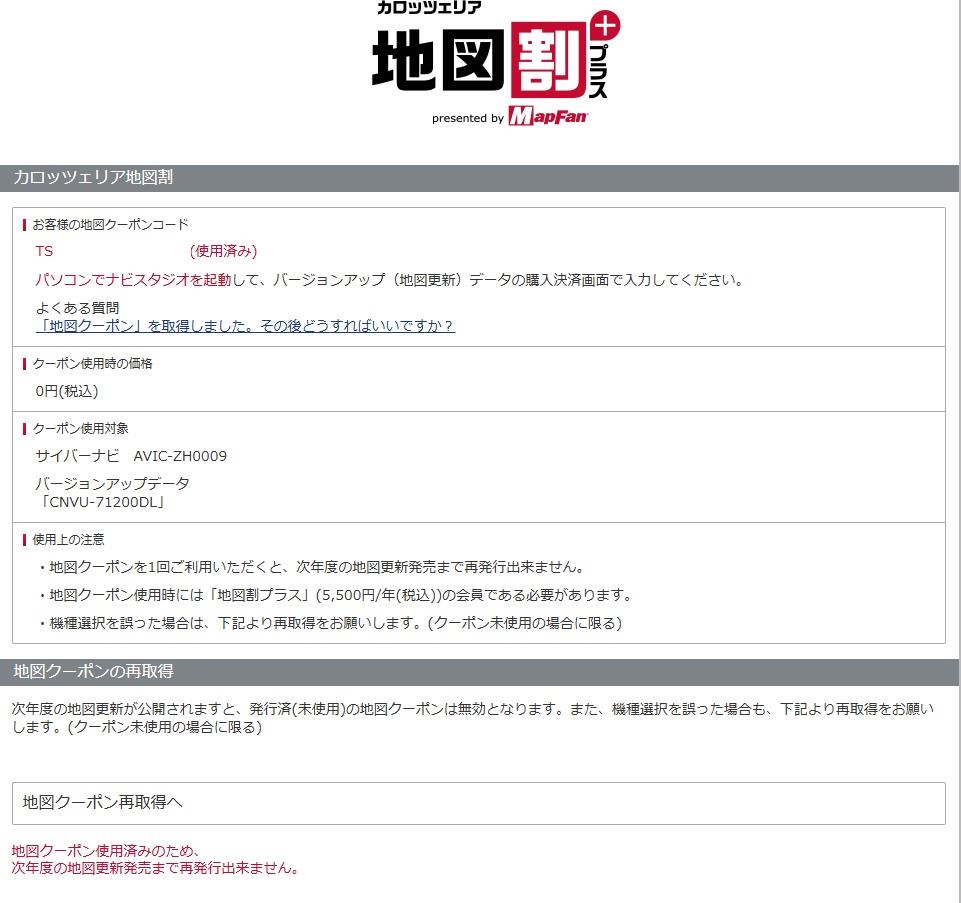This screenshot has height=903, width=961.
Task: Select the coupon code starting with TS
Action: click(x=44, y=251)
